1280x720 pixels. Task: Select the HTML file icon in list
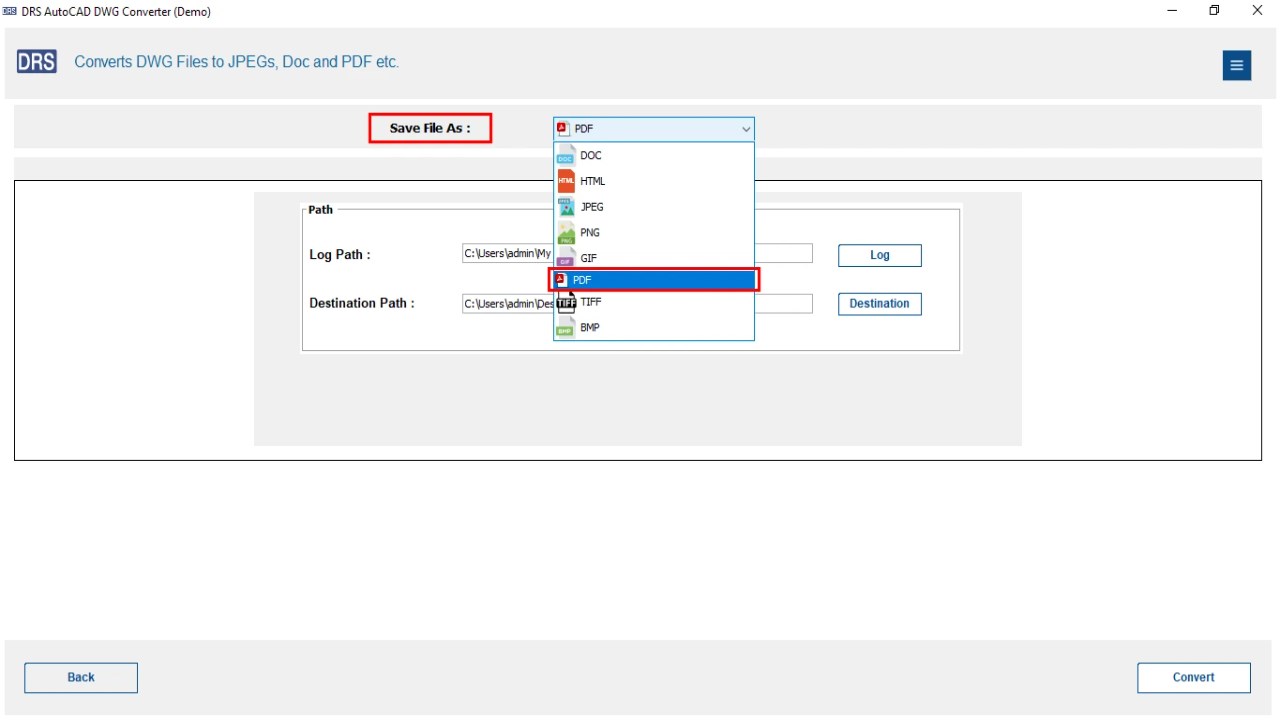566,181
